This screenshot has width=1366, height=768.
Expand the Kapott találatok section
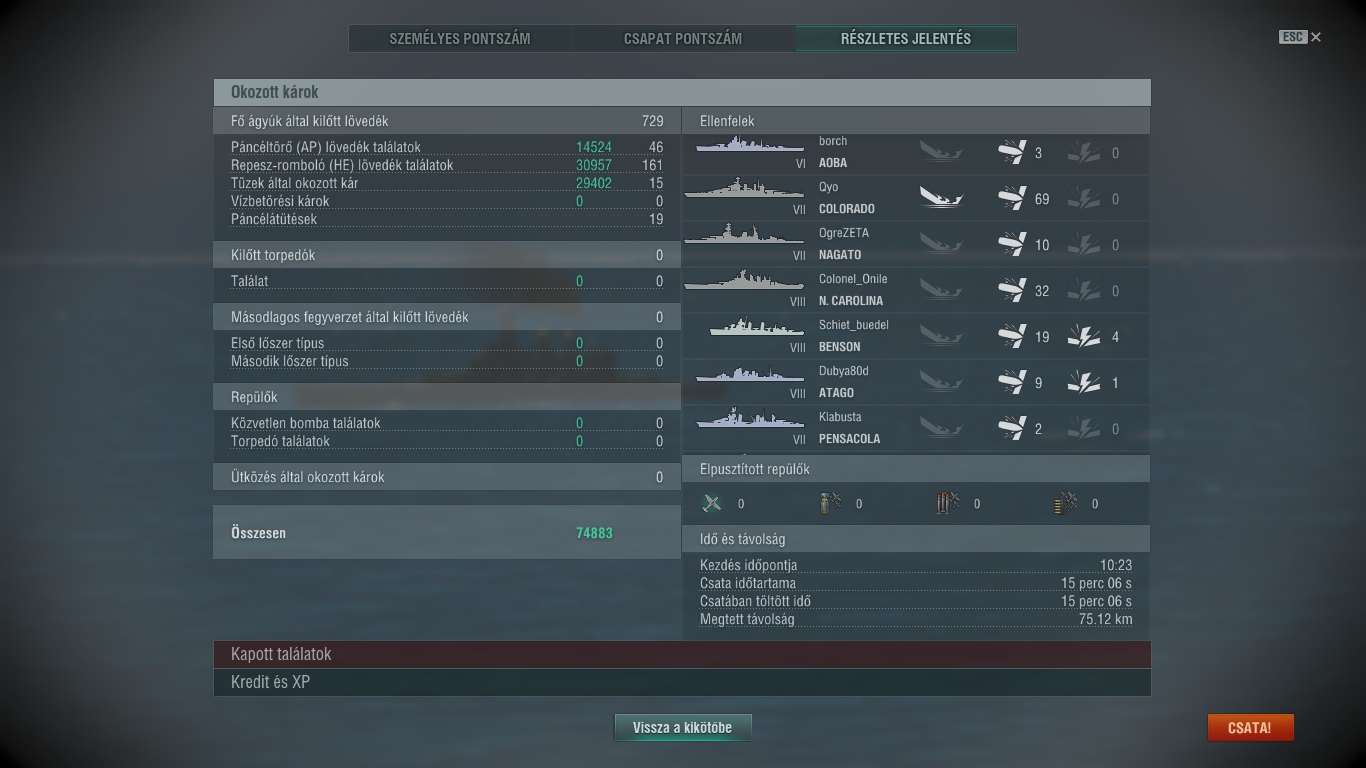pyautogui.click(x=682, y=654)
